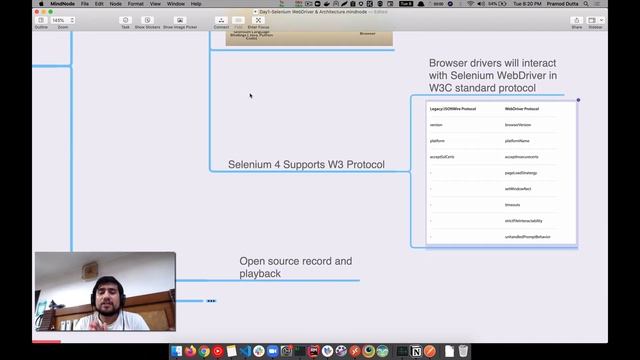Viewport: 640px width, 360px height.
Task: Open the MindNode application menu
Action: (62, 4)
